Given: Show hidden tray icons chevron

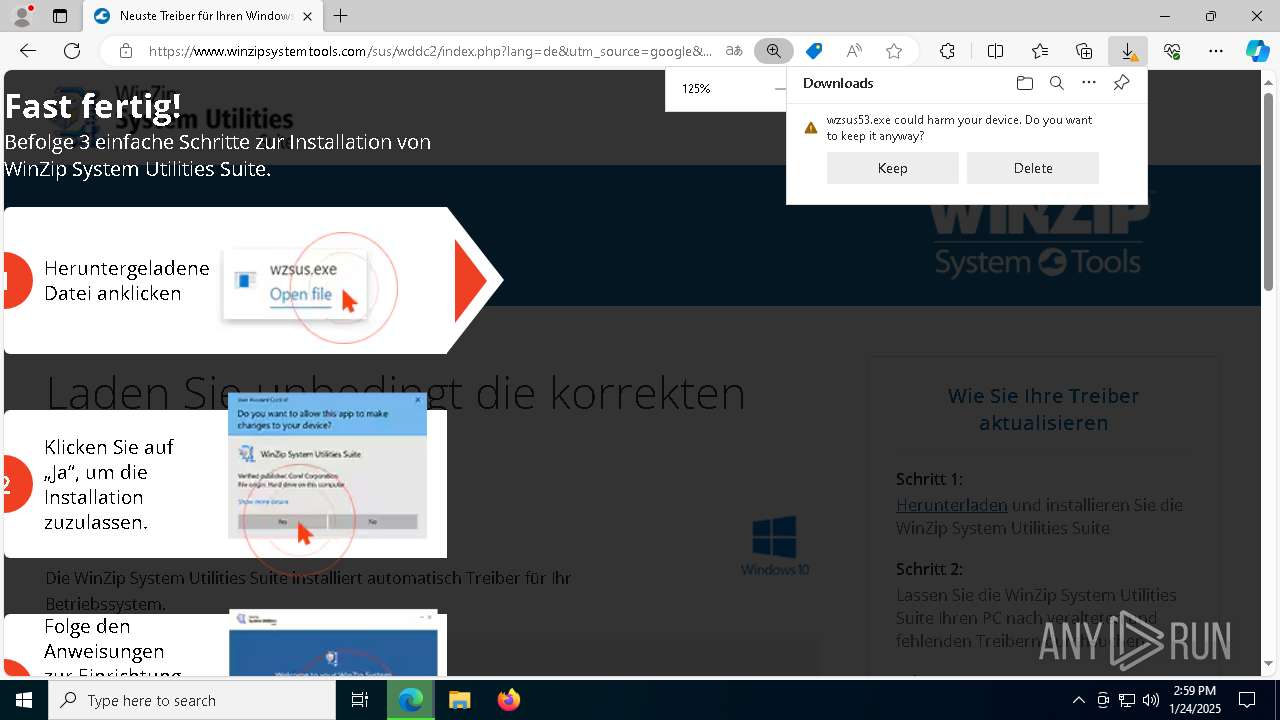Looking at the screenshot, I should [1078, 700].
